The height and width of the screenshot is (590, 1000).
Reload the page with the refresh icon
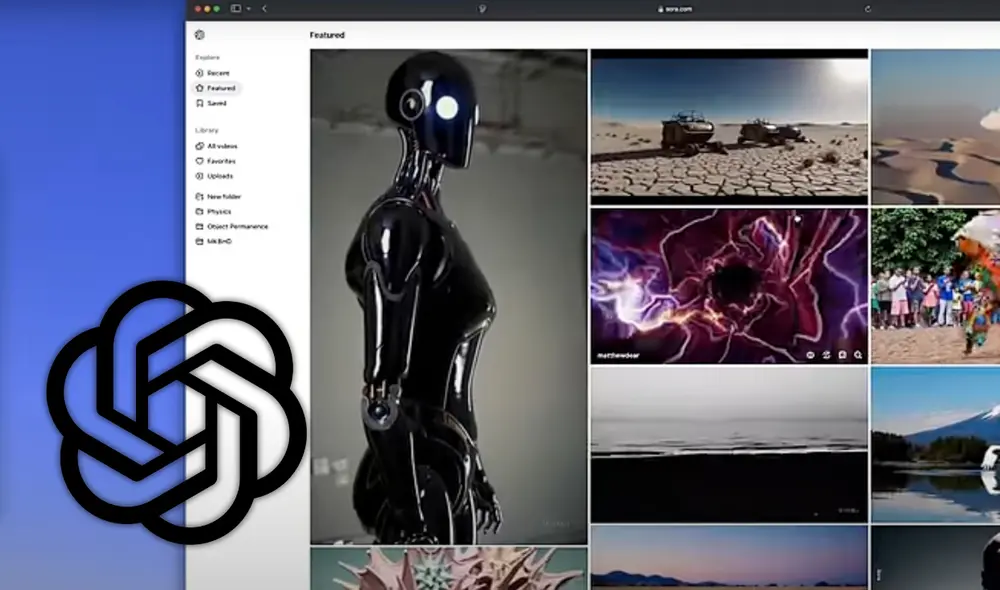[x=867, y=8]
